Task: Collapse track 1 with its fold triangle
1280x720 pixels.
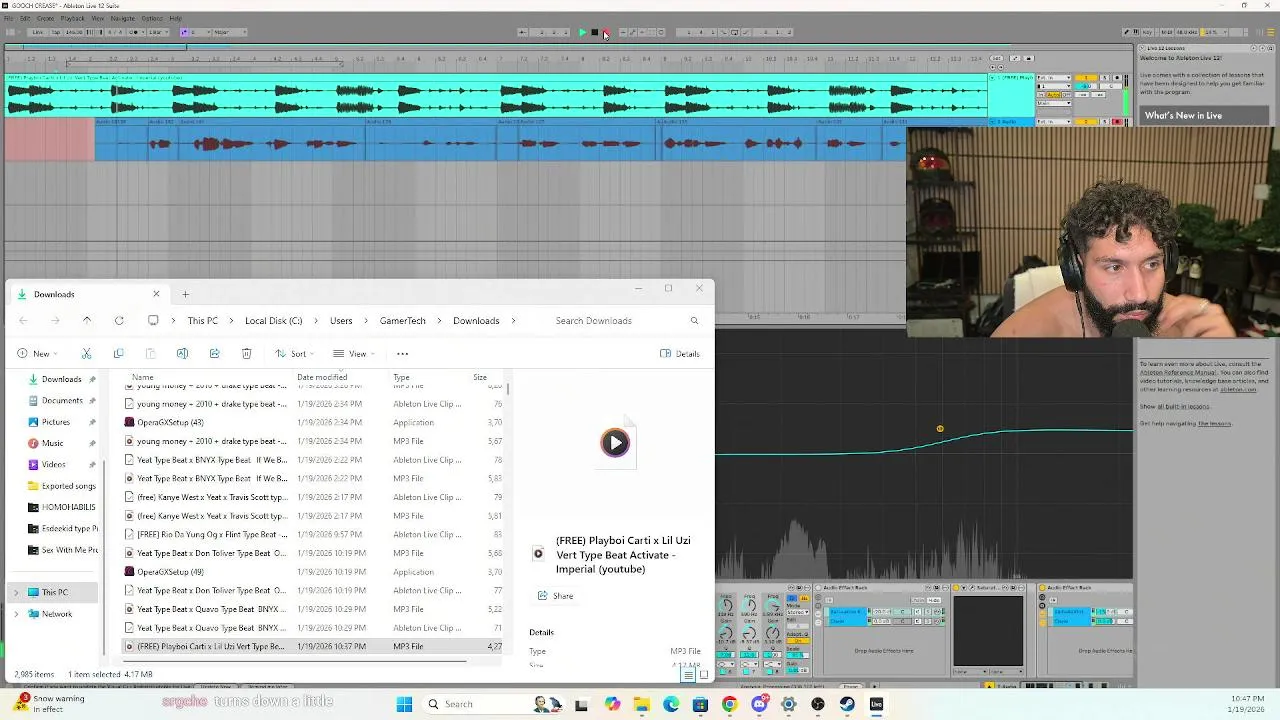Action: pos(993,77)
